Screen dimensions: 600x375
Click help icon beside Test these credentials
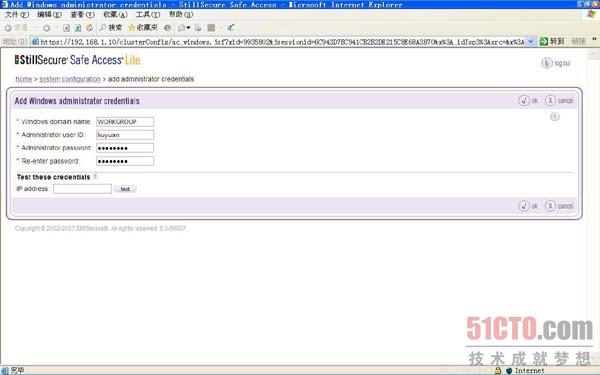(x=95, y=177)
